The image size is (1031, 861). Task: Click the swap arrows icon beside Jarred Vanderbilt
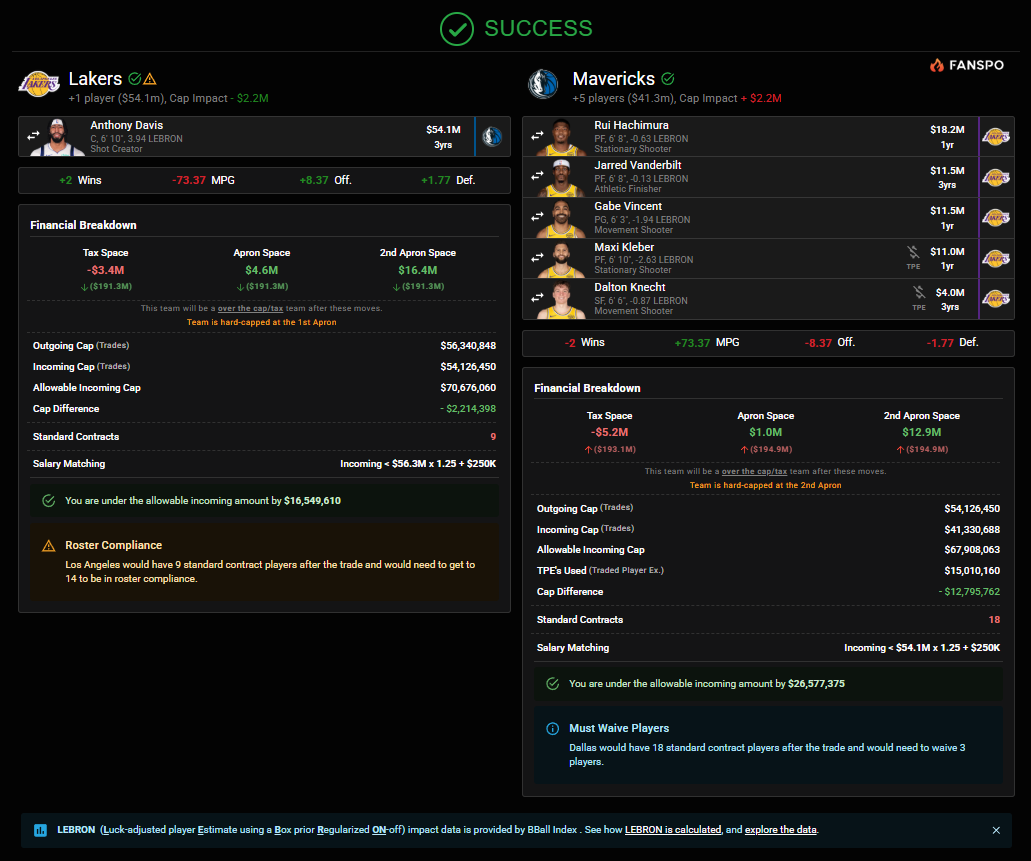coord(537,176)
